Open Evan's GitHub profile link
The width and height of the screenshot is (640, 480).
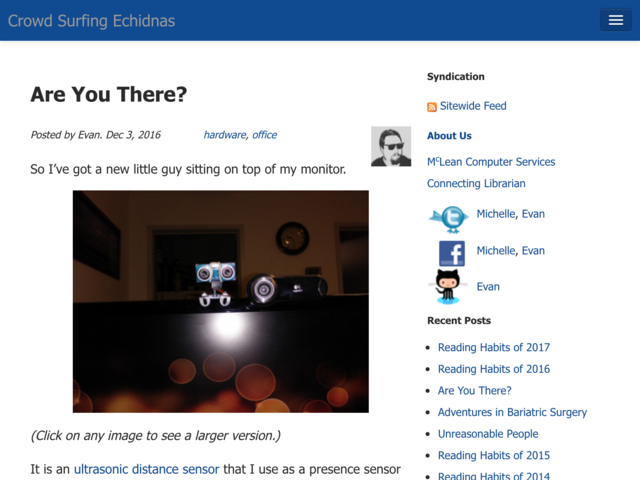tap(488, 287)
